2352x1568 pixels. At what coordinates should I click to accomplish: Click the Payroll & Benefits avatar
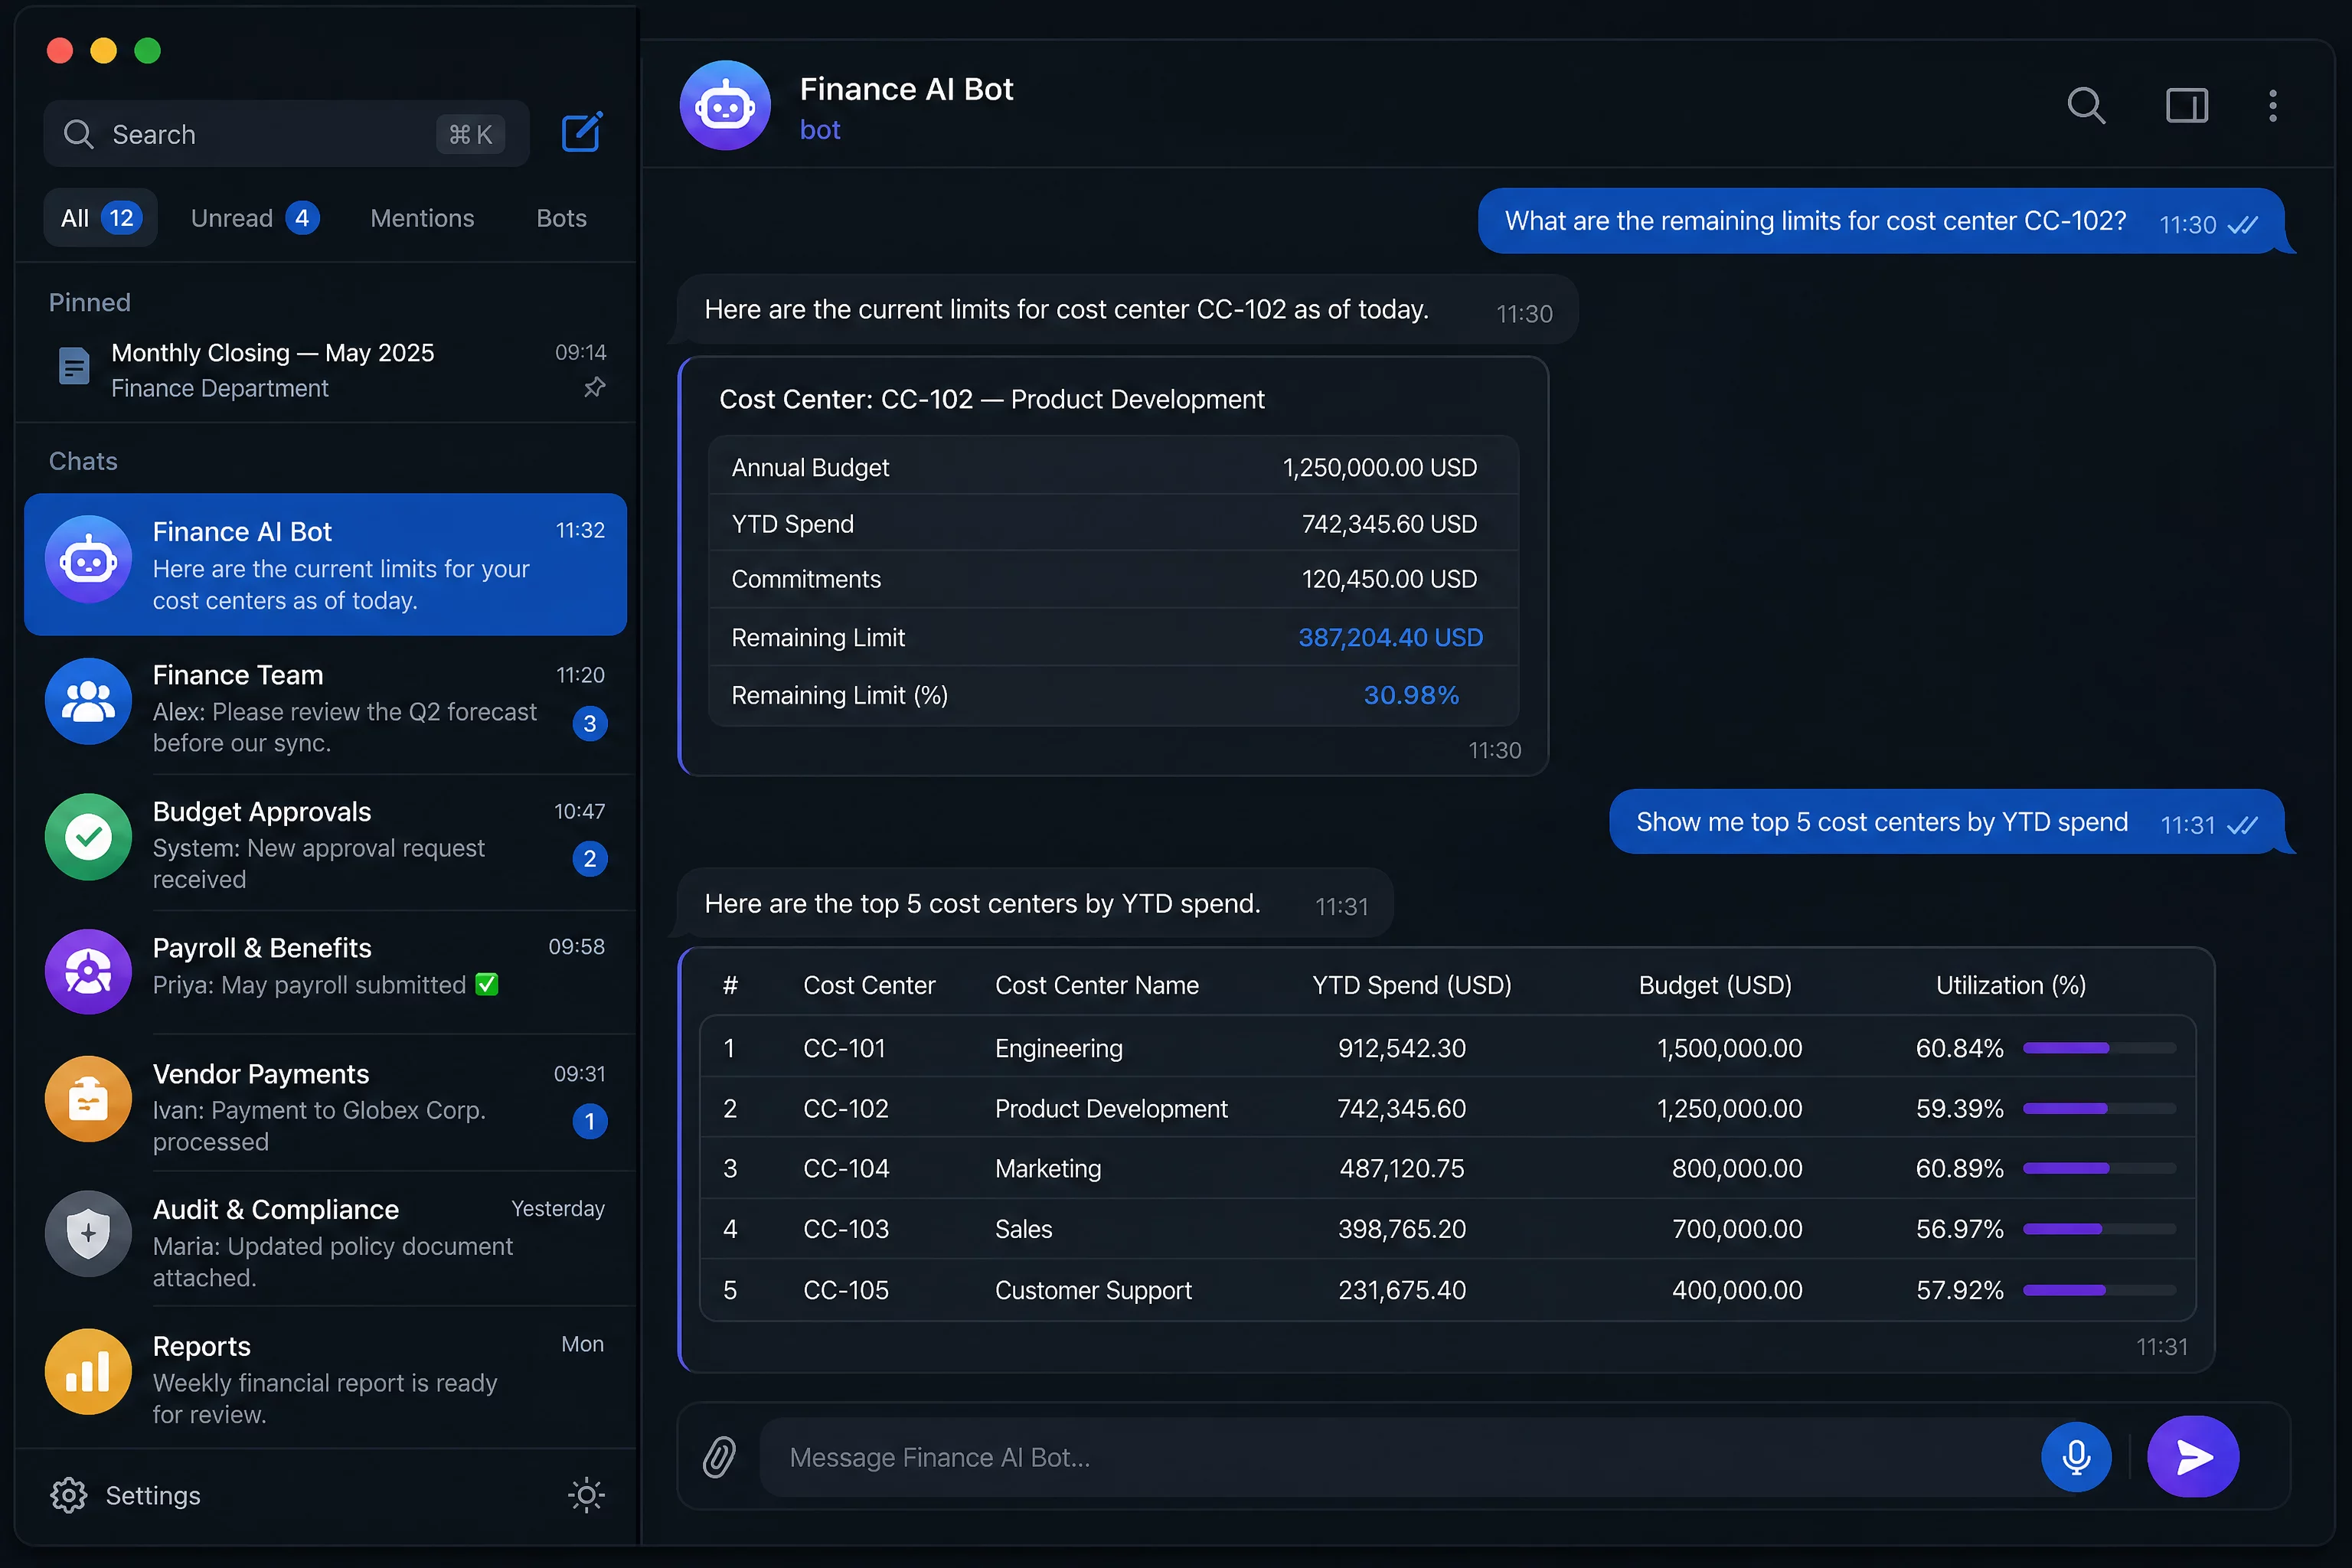click(88, 971)
